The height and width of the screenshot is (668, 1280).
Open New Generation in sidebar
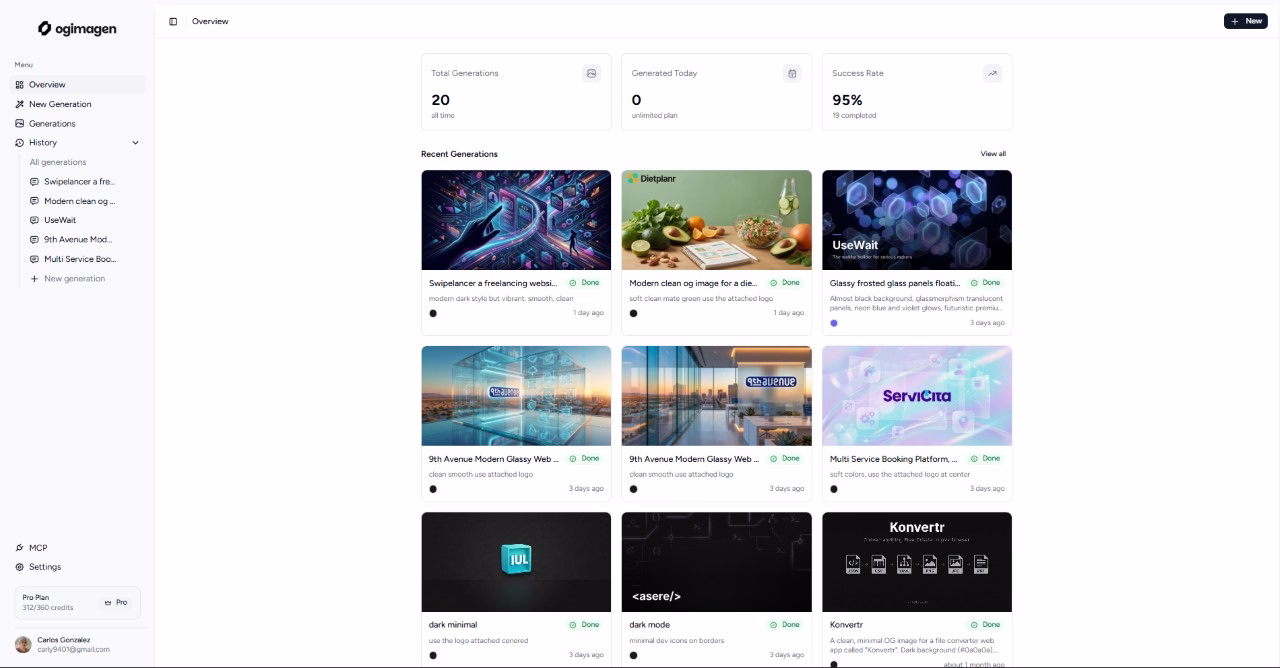(78, 104)
